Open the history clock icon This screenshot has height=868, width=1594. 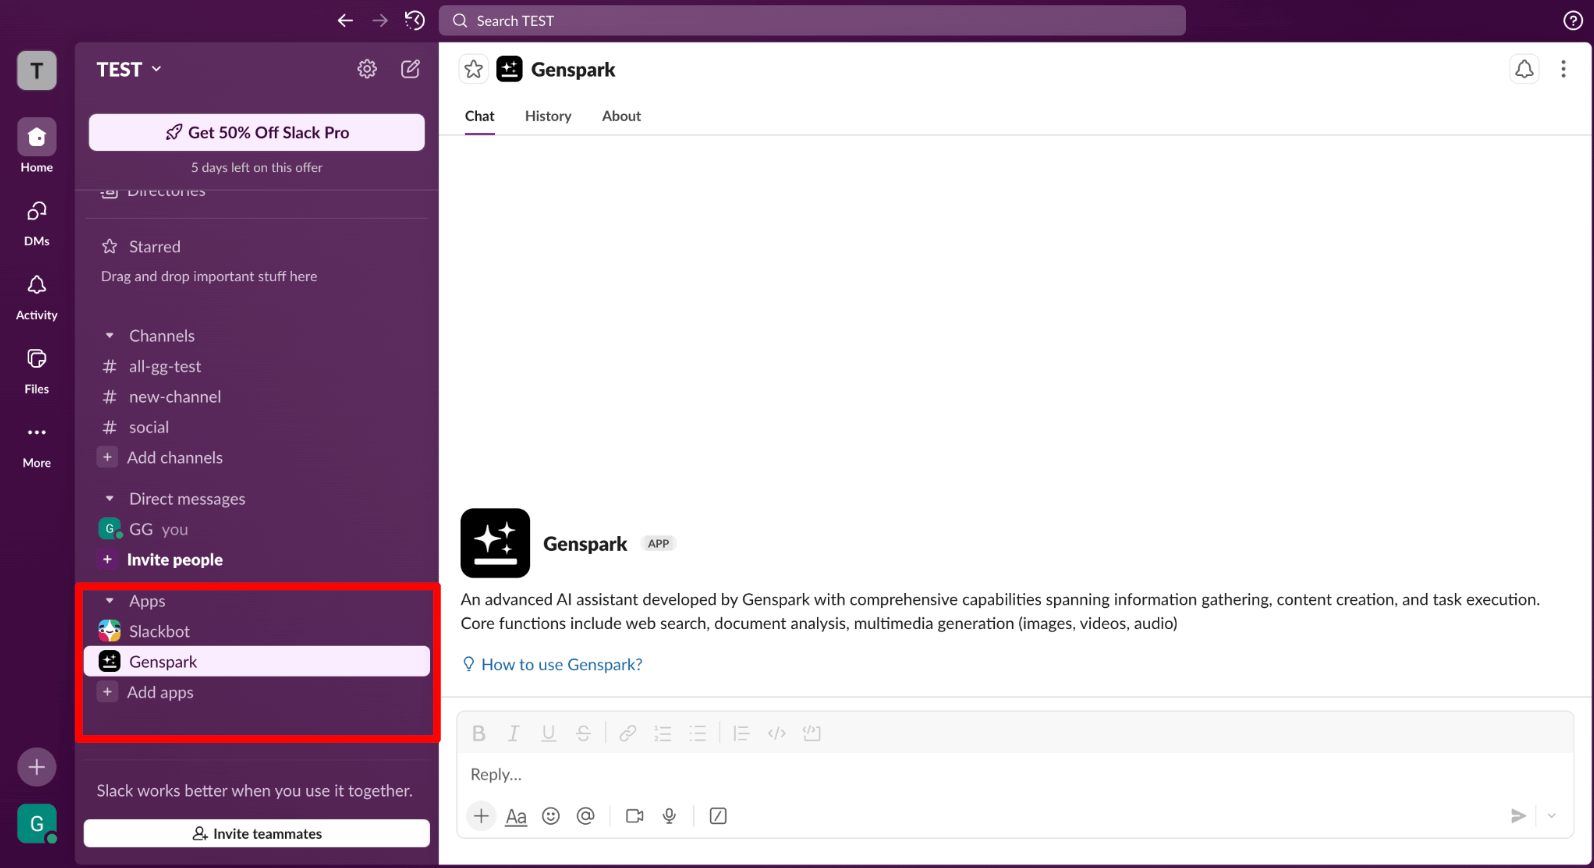[x=414, y=20]
